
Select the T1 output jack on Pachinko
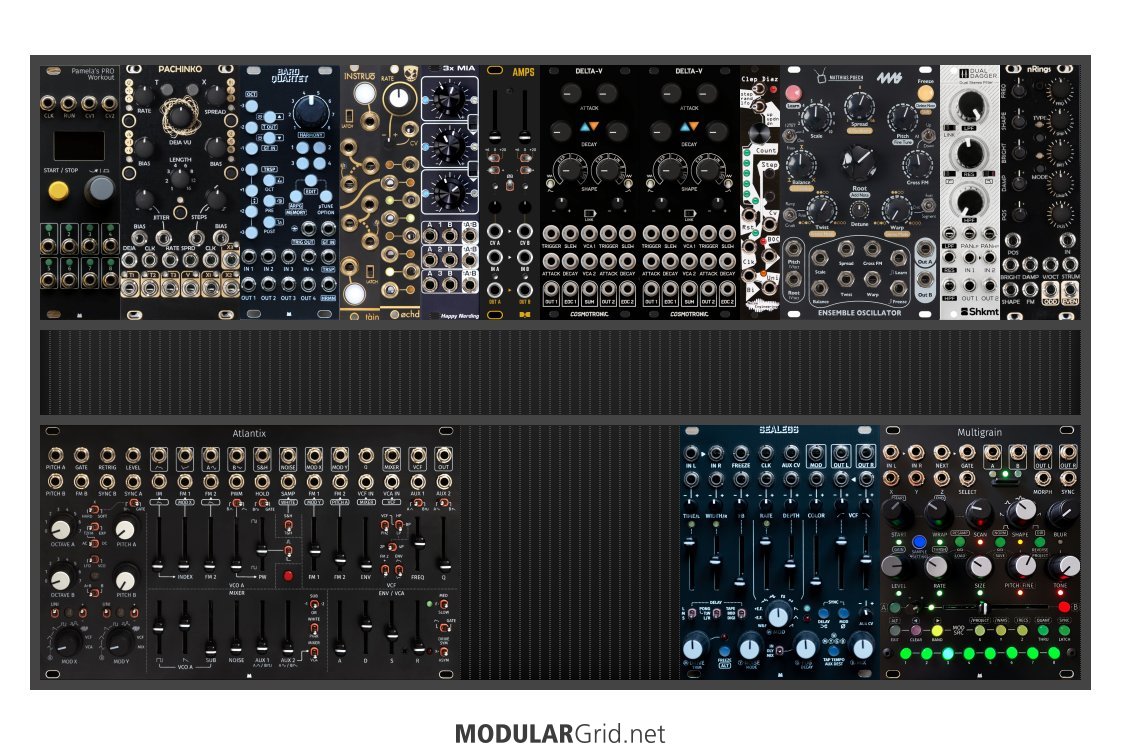pyautogui.click(x=131, y=288)
